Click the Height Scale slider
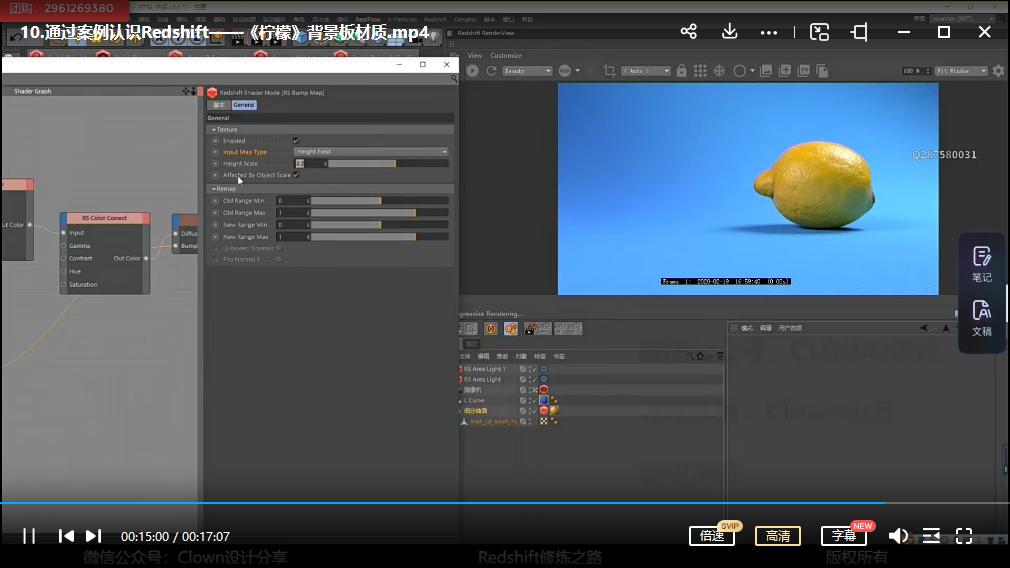1010x568 pixels. coord(388,164)
